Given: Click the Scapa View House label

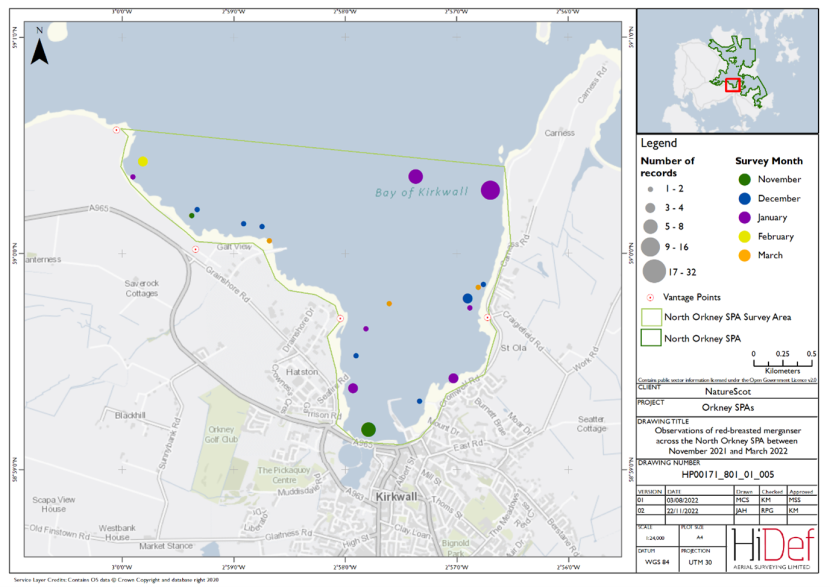Looking at the screenshot, I should [53, 504].
